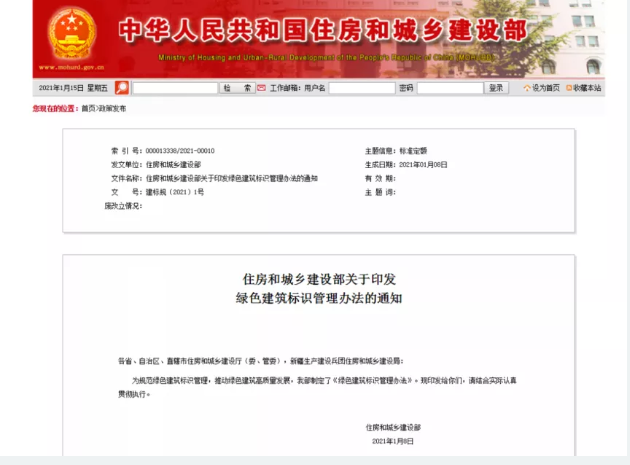The width and height of the screenshot is (630, 465).
Task: Click the national emblem logo
Action: pyautogui.click(x=72, y=33)
